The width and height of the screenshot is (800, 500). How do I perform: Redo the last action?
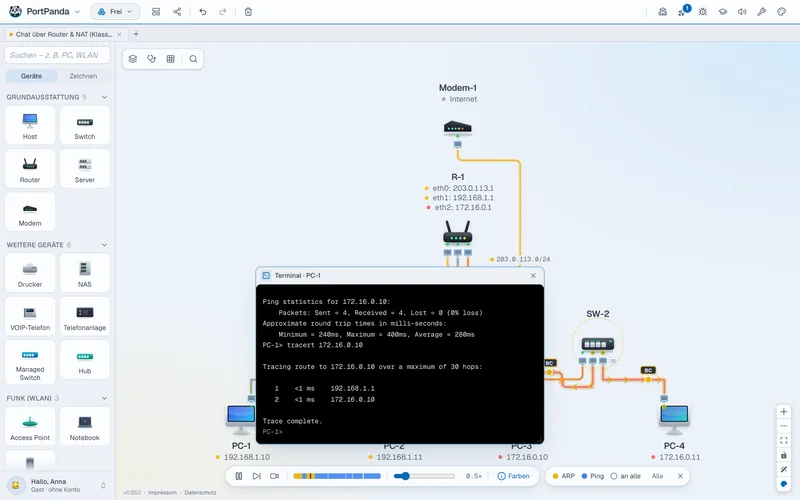tap(222, 12)
